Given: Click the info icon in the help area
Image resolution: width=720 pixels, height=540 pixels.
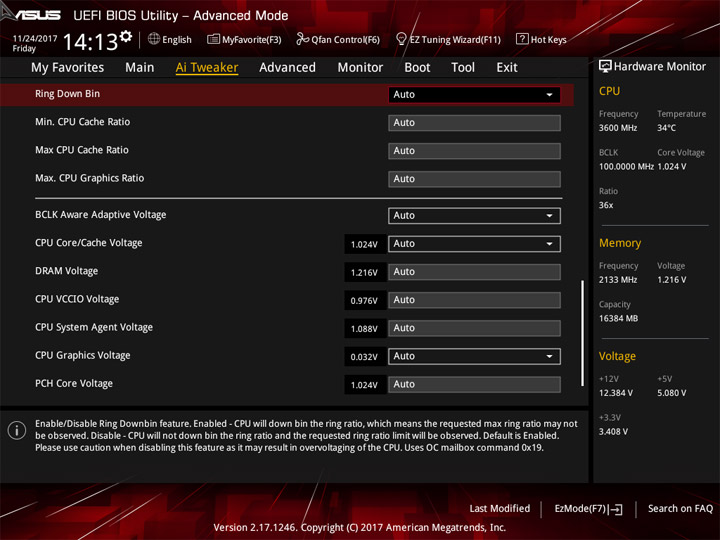Looking at the screenshot, I should [17, 430].
